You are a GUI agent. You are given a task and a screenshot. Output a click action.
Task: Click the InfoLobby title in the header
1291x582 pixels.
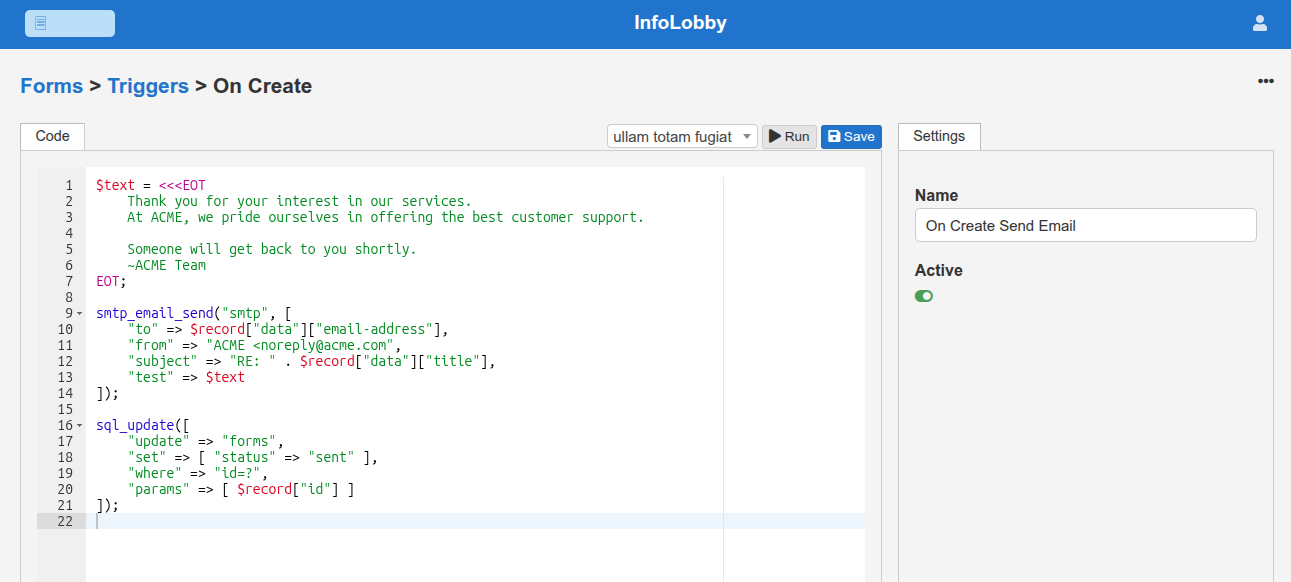(x=680, y=23)
